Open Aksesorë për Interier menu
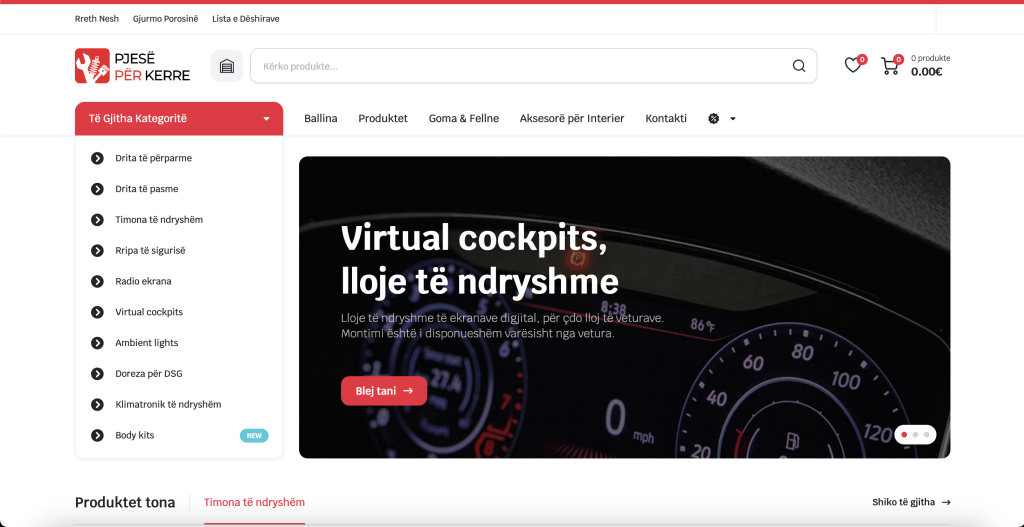1024x527 pixels. (572, 118)
